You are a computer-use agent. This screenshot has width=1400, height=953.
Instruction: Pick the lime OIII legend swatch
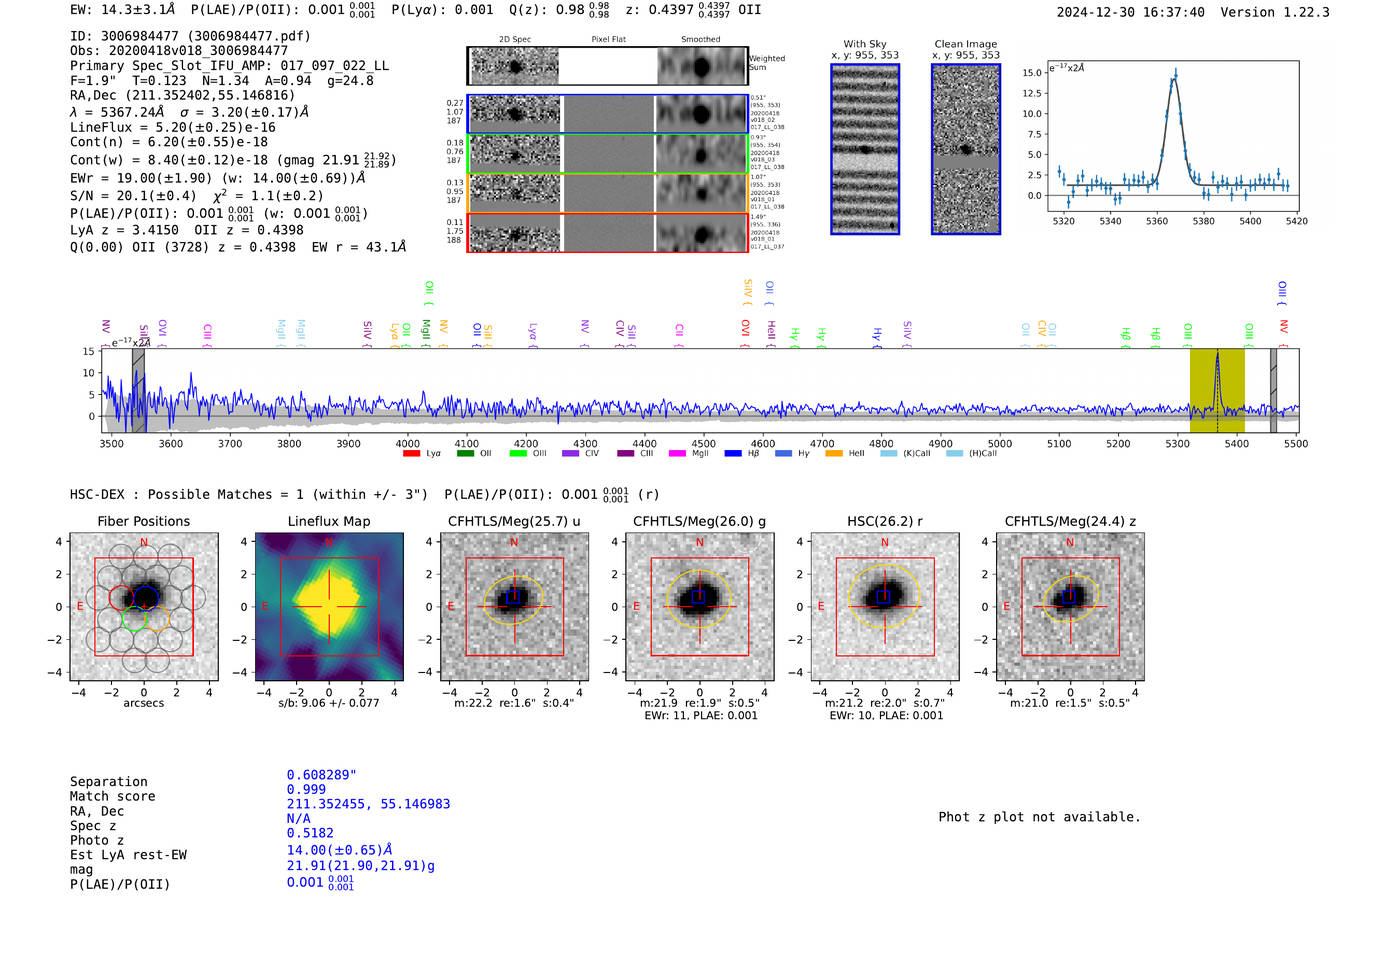click(x=517, y=453)
